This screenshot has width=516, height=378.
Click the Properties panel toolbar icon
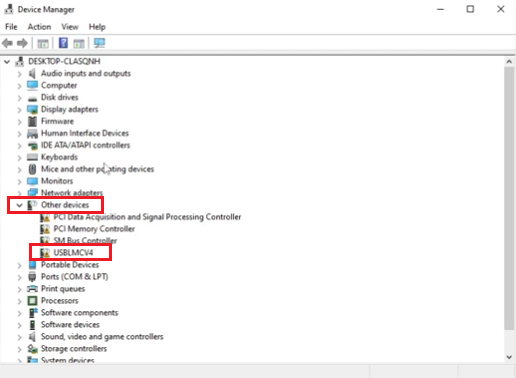[79, 43]
